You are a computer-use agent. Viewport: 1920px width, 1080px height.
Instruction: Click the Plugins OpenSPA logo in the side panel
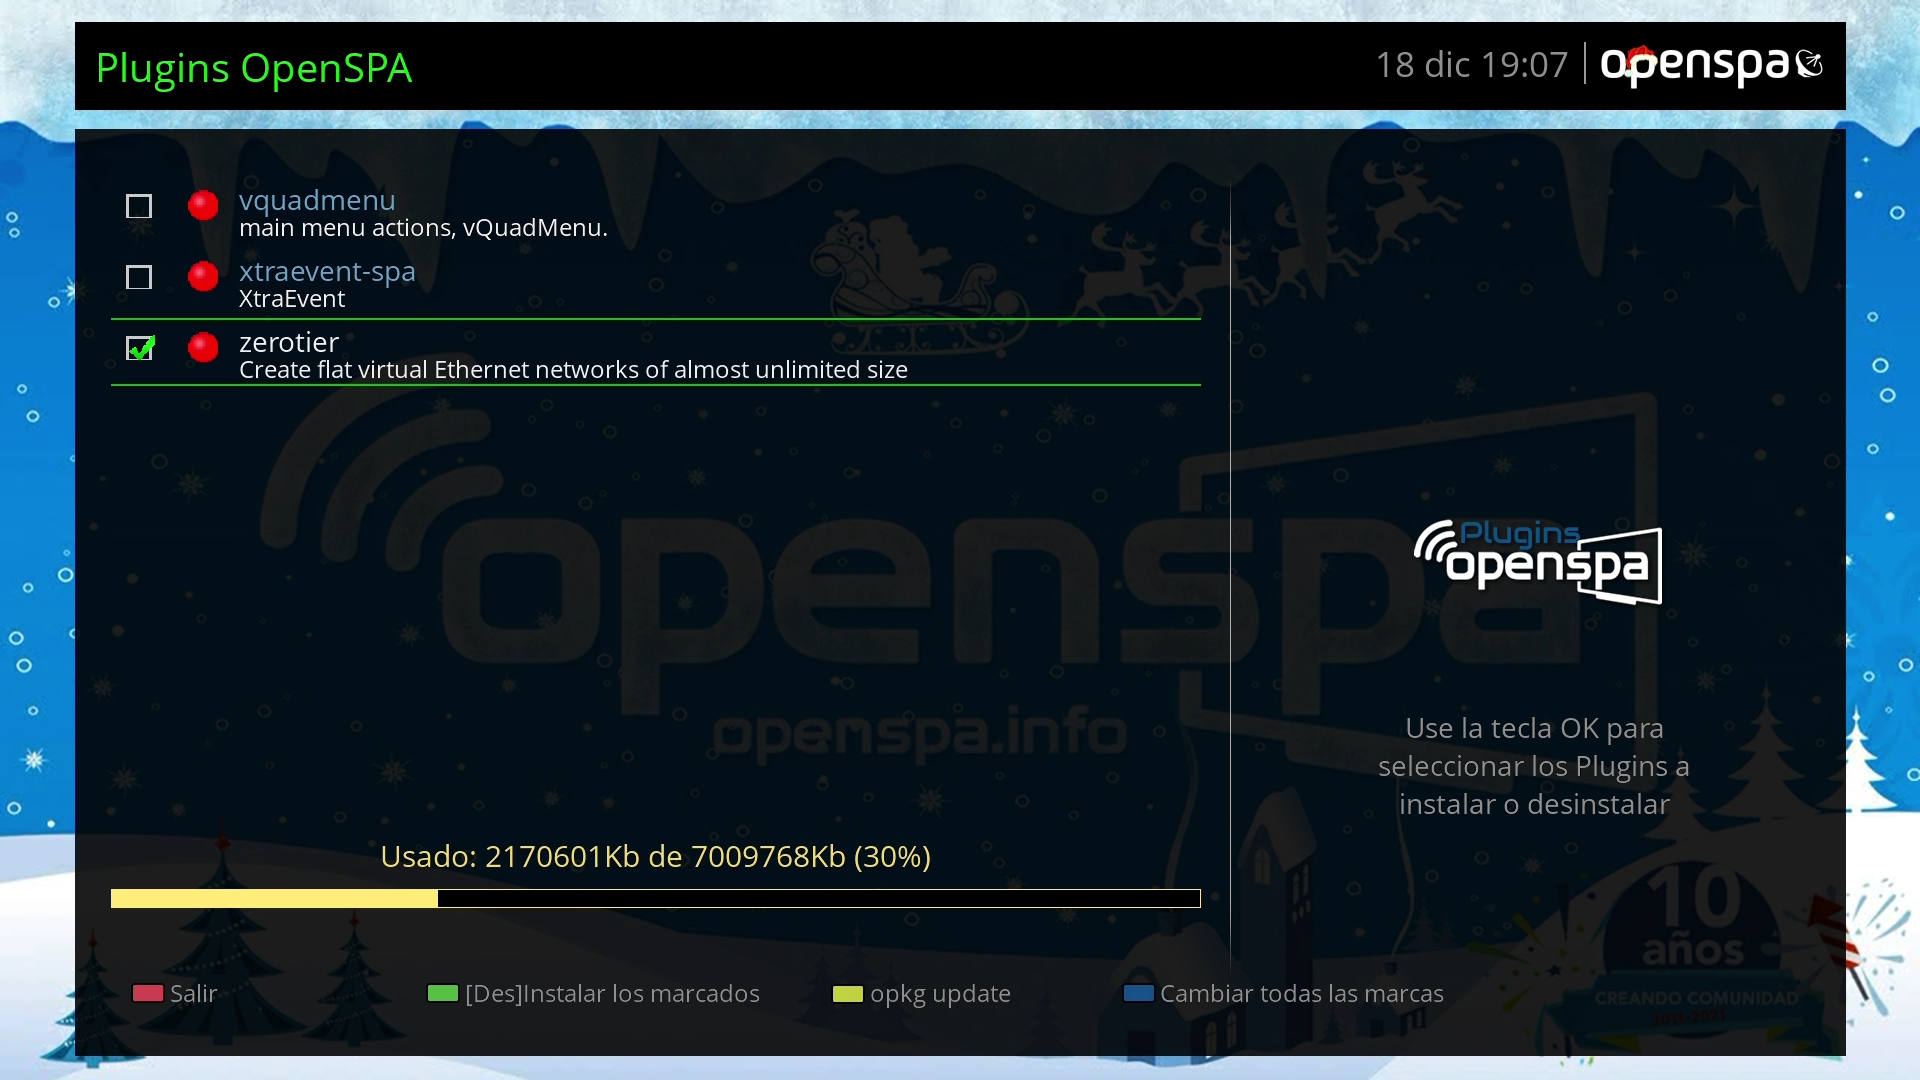[1538, 562]
